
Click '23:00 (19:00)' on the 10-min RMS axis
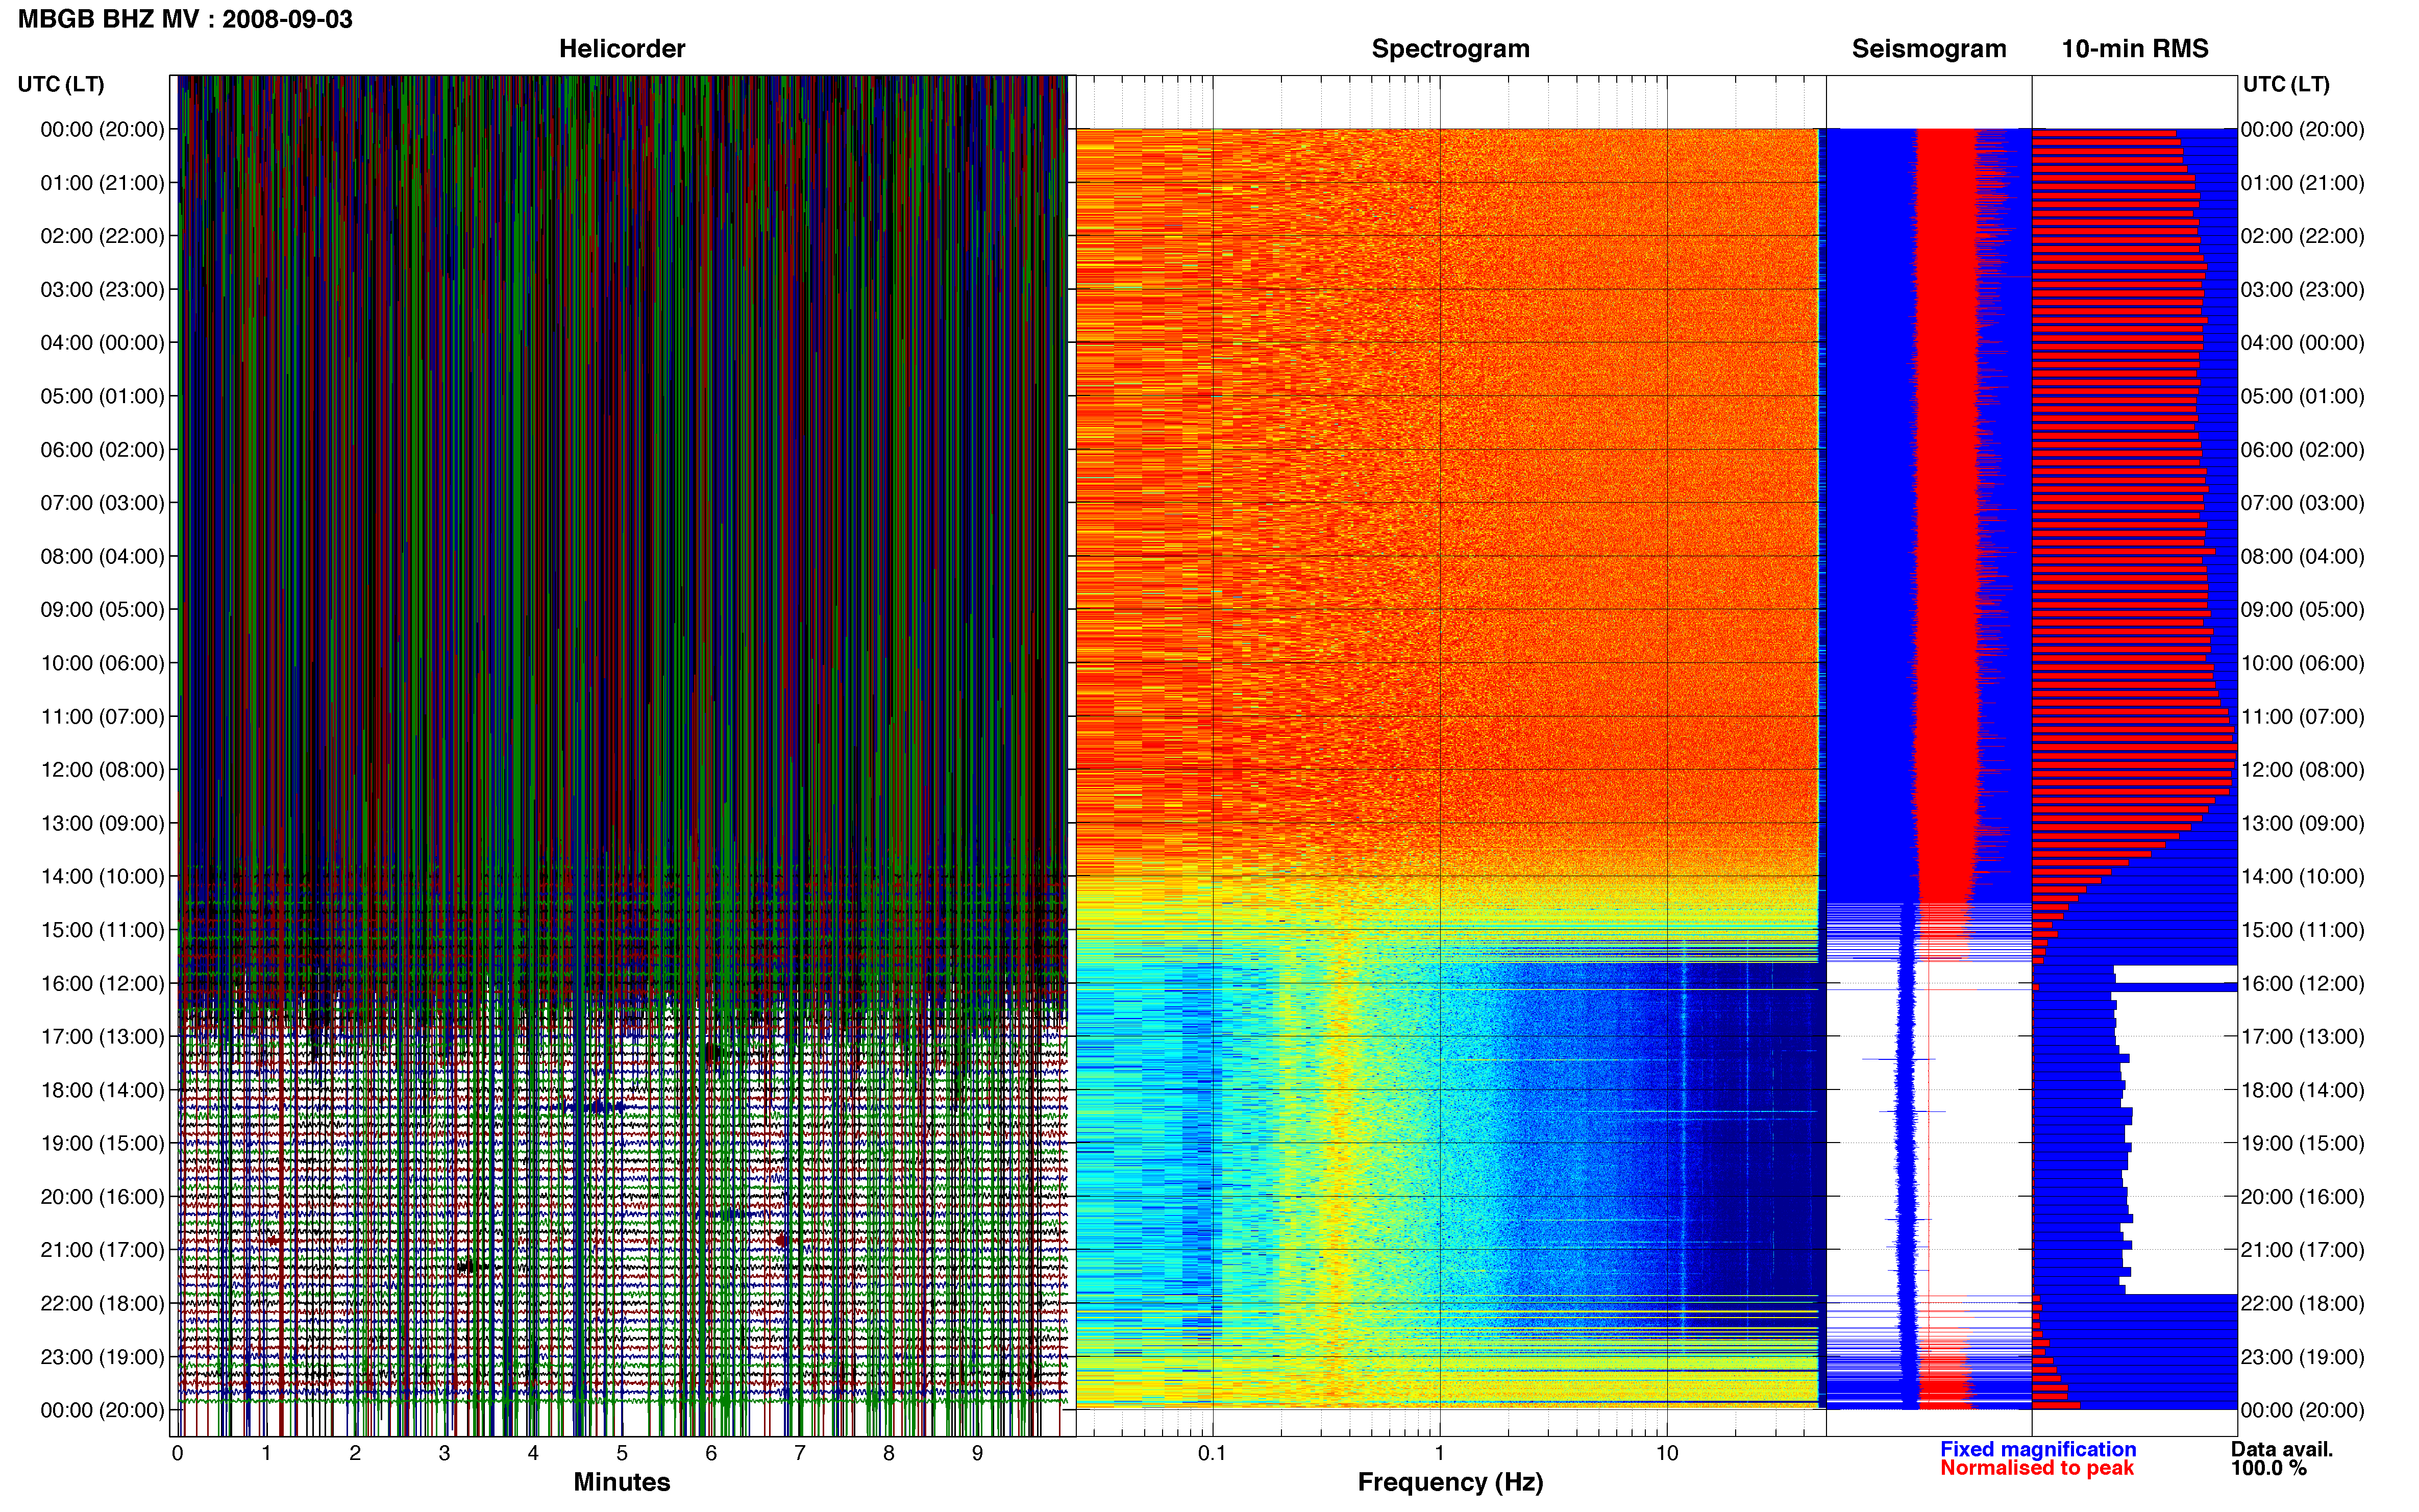click(2302, 1357)
